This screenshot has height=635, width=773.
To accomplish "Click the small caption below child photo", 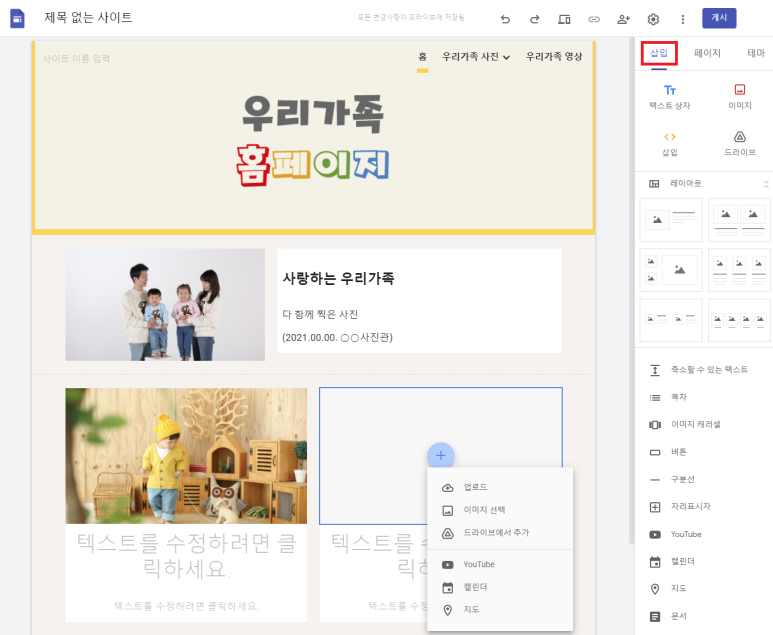I will [186, 606].
